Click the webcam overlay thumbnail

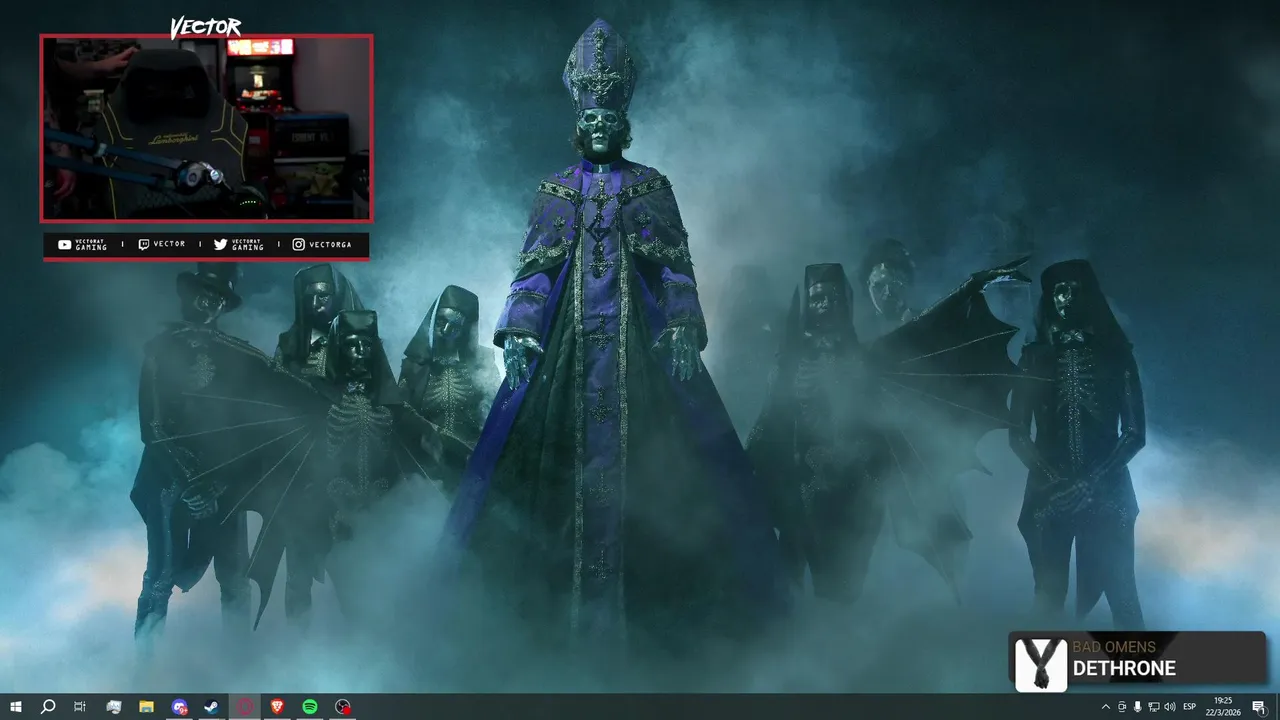206,128
